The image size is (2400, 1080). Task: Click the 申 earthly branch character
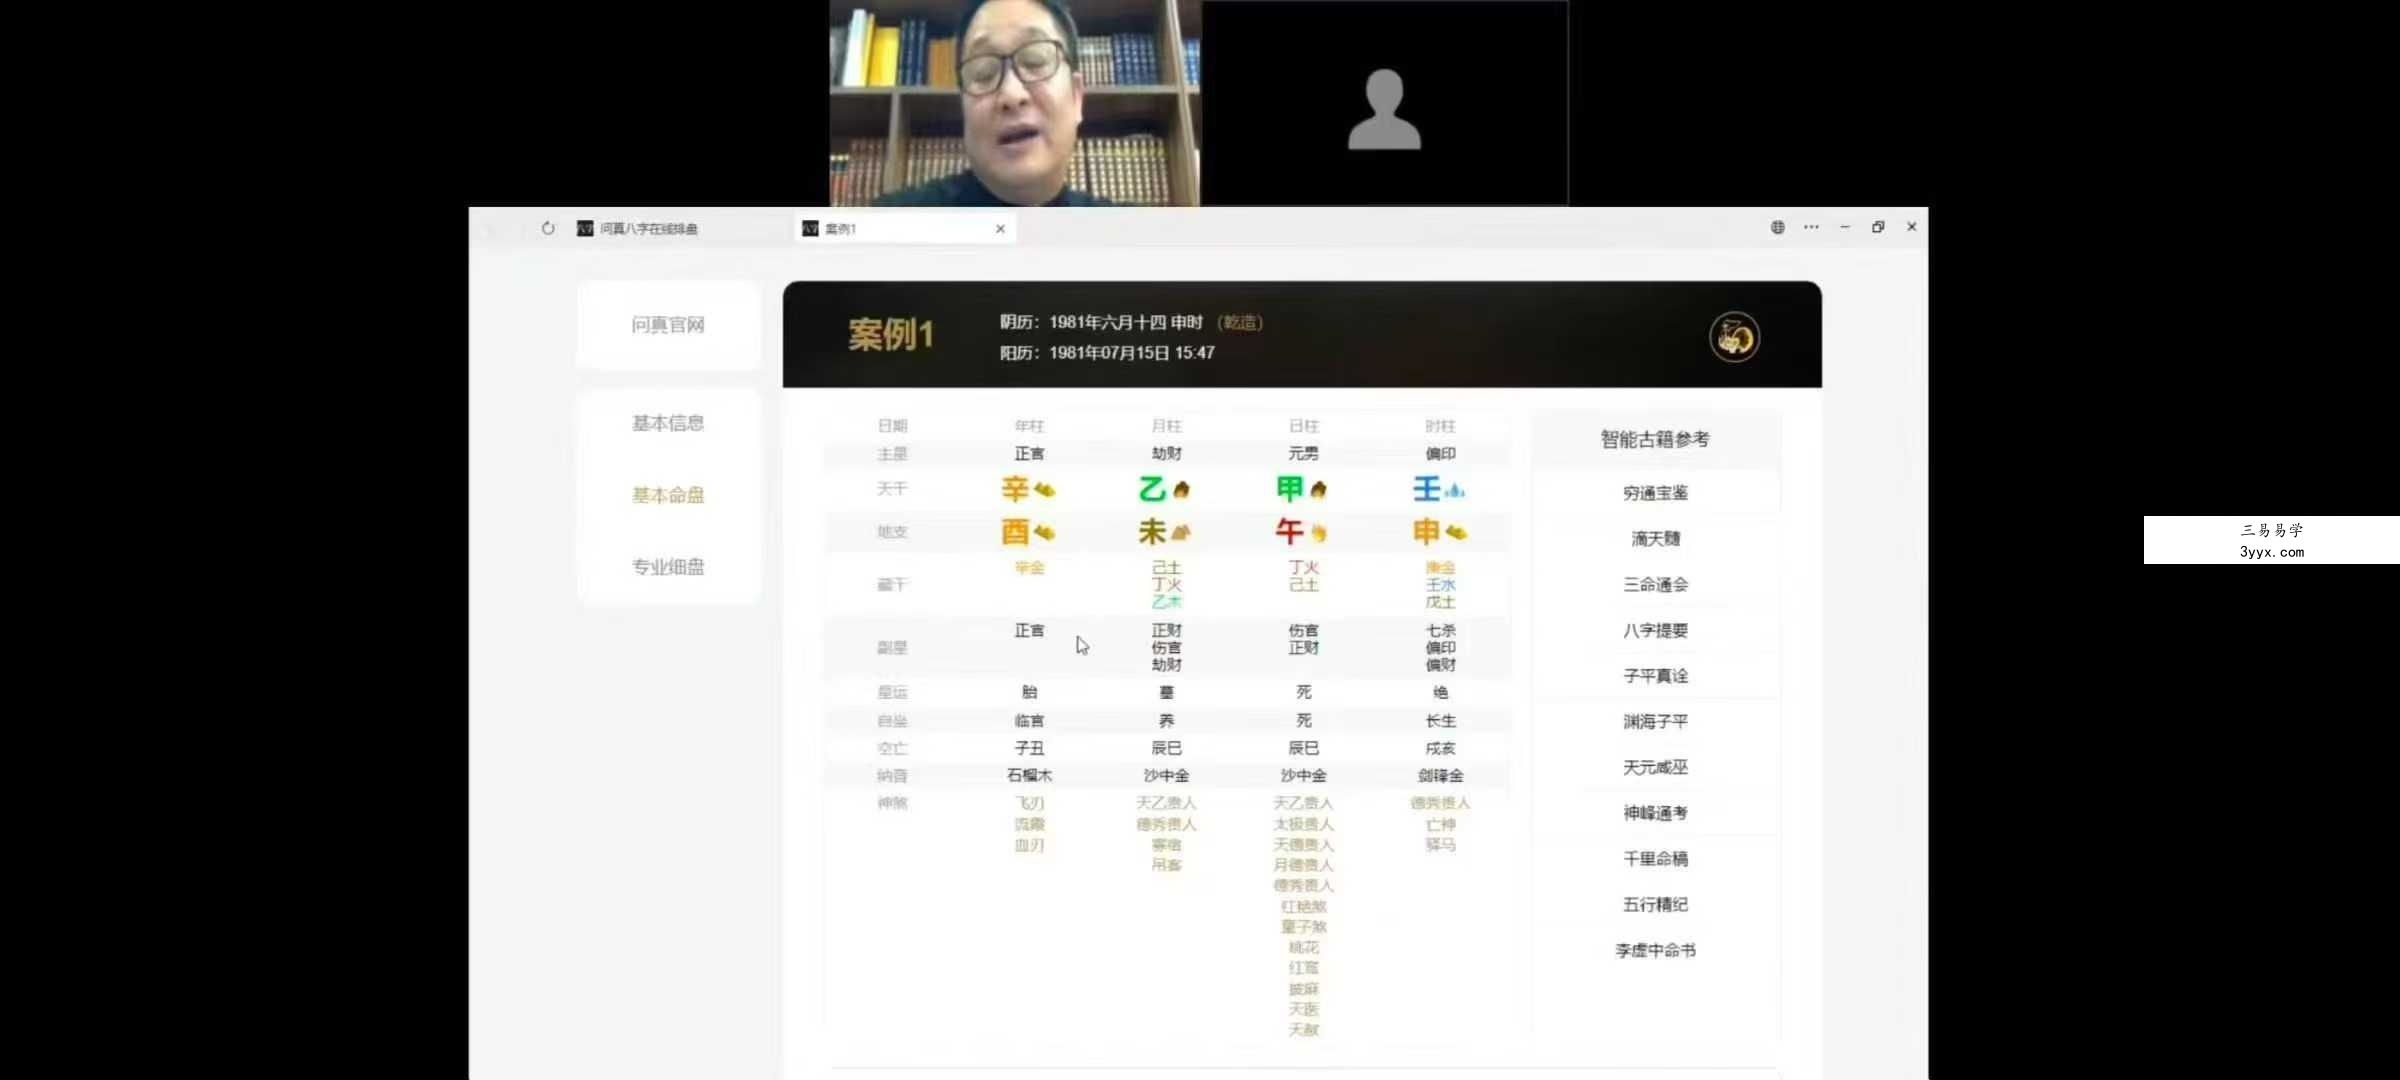tap(1426, 532)
